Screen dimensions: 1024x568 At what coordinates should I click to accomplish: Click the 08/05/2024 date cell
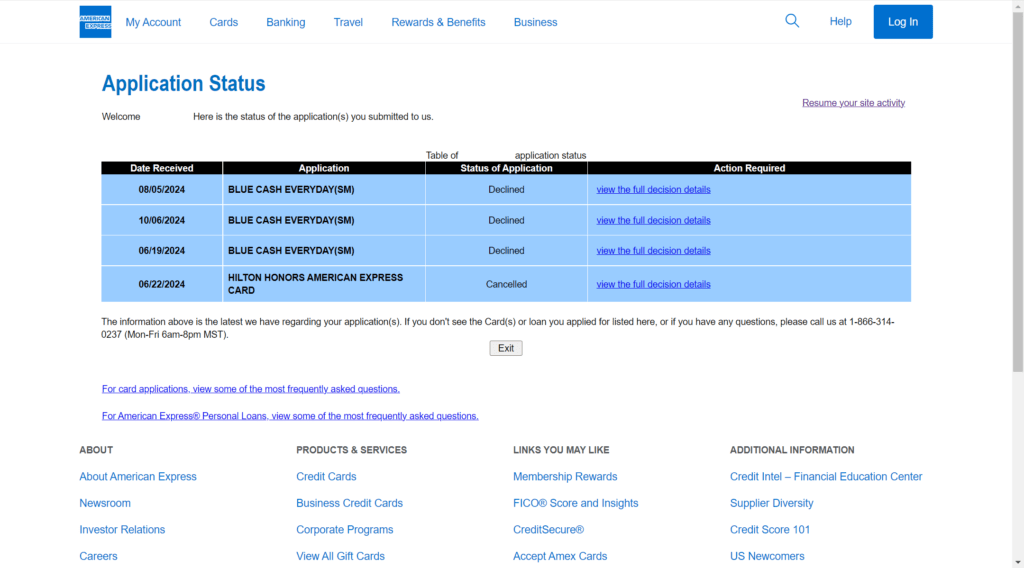(x=162, y=190)
